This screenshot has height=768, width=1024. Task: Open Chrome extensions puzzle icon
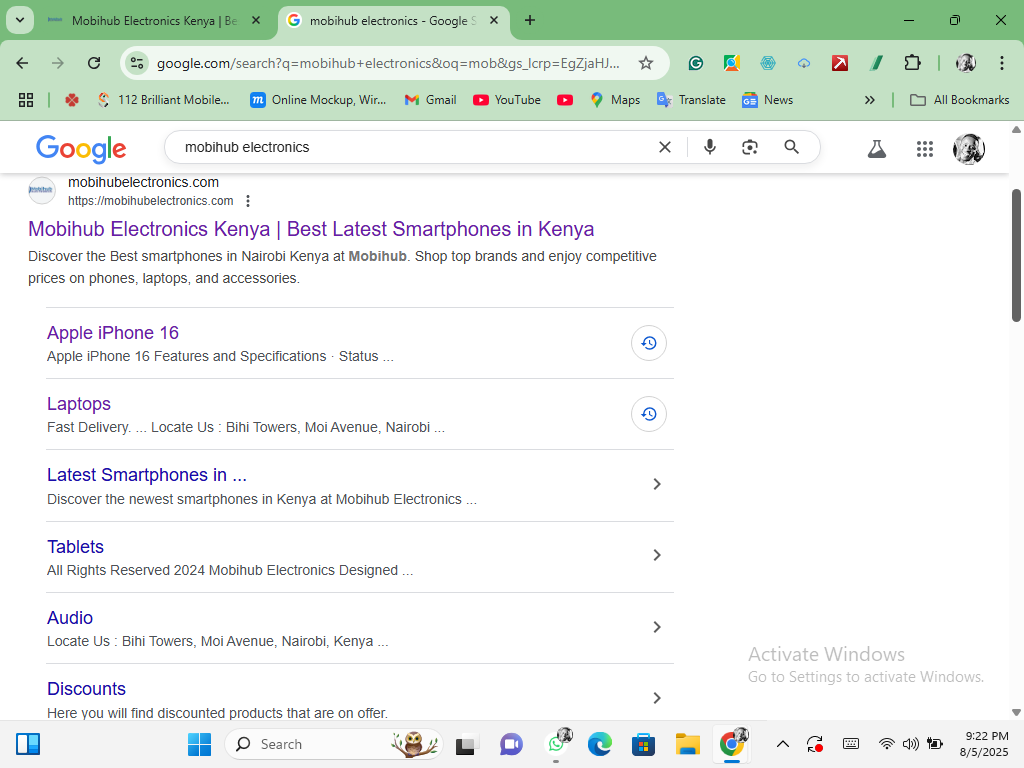coord(912,63)
